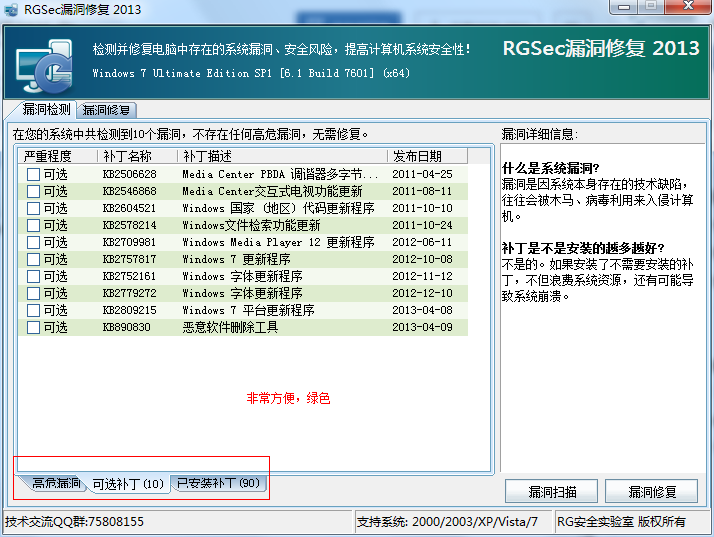The height and width of the screenshot is (537, 714).
Task: Close the RGSec window
Action: click(688, 6)
